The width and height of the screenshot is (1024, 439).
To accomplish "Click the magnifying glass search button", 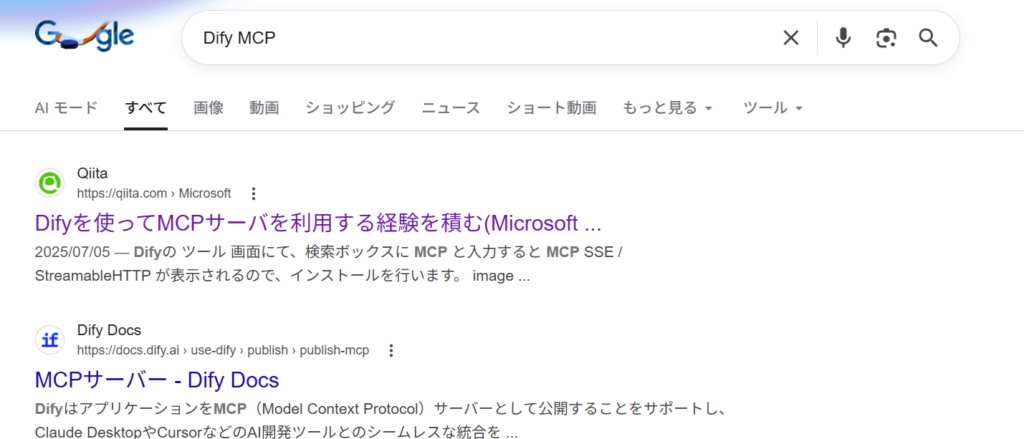I will pyautogui.click(x=928, y=38).
